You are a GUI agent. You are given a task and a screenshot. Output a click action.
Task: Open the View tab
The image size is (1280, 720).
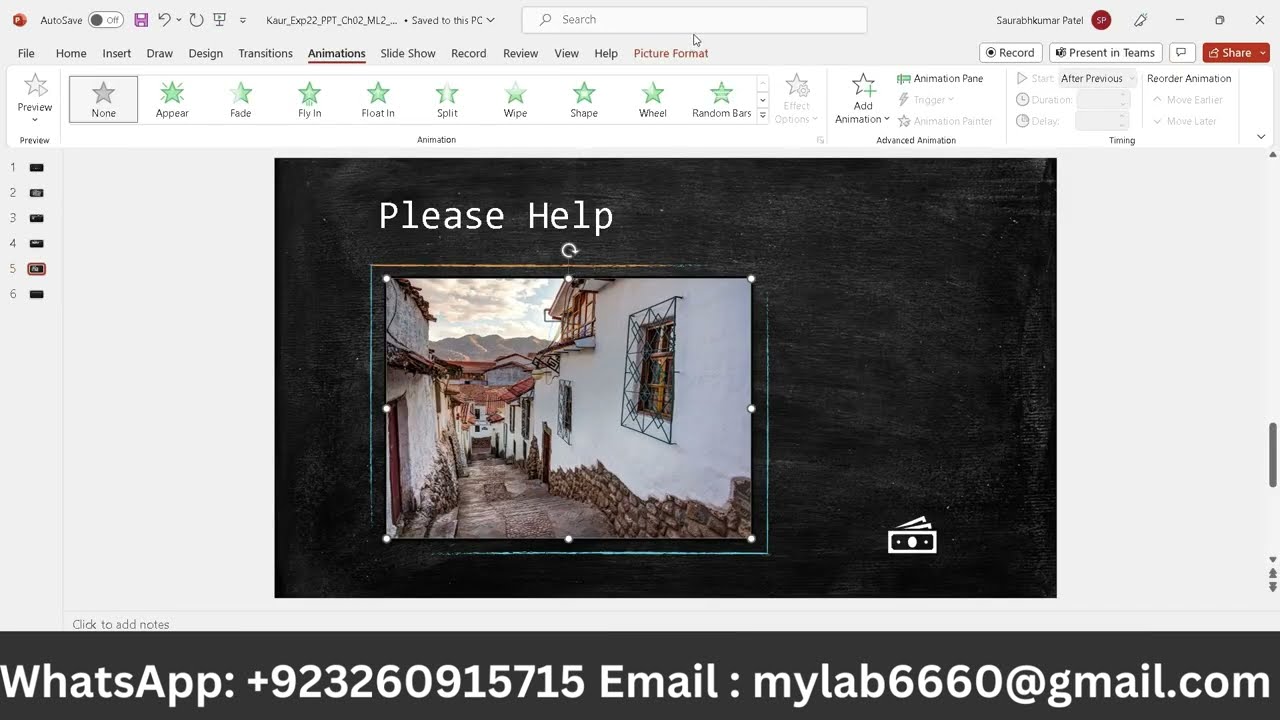click(566, 53)
